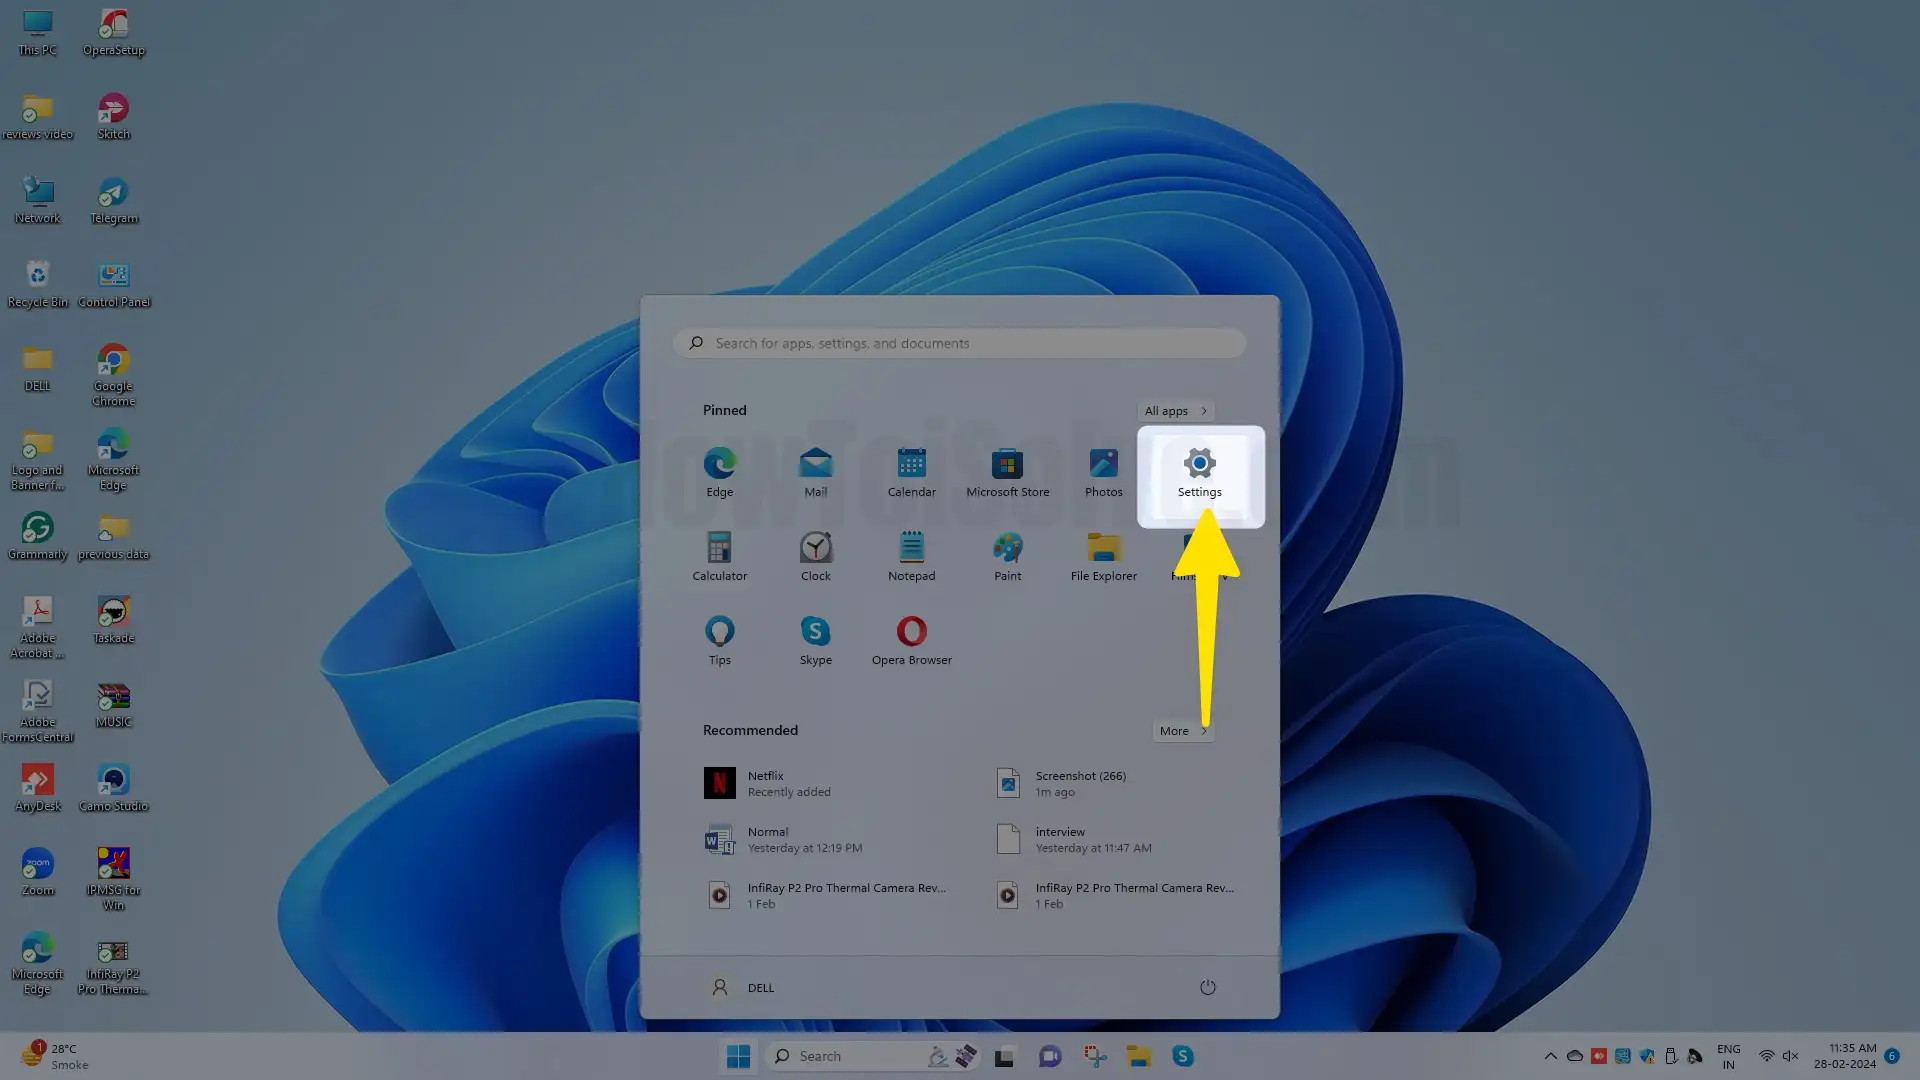Launch Opera Browser from Start menu
This screenshot has height=1080, width=1920.
pos(911,640)
